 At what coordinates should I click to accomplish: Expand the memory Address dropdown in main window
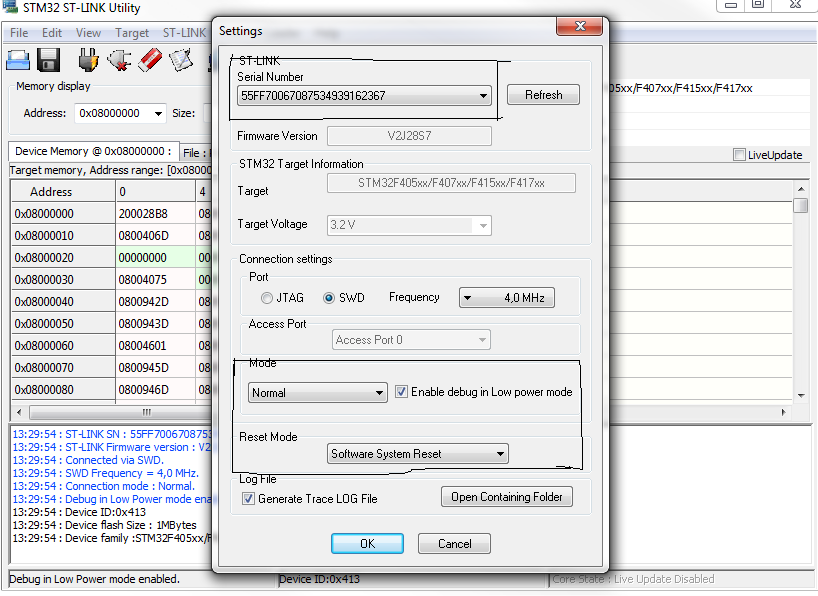point(158,113)
